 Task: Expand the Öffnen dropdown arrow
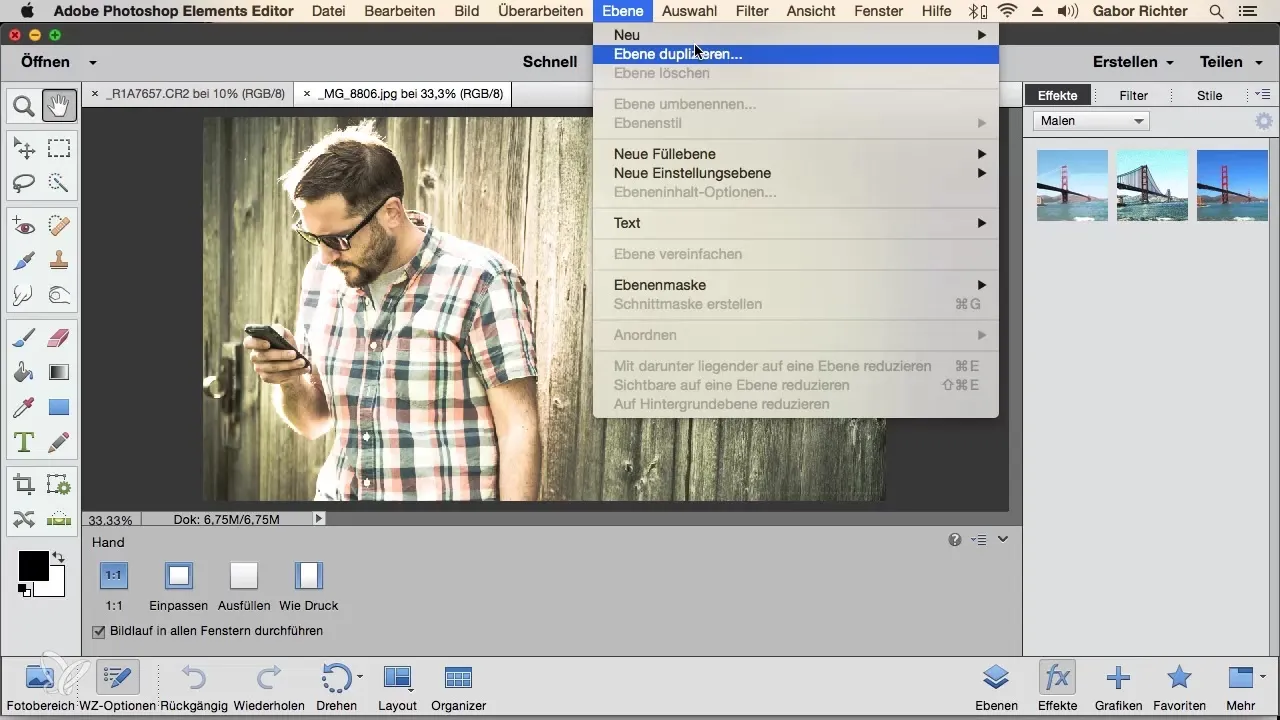coord(92,62)
